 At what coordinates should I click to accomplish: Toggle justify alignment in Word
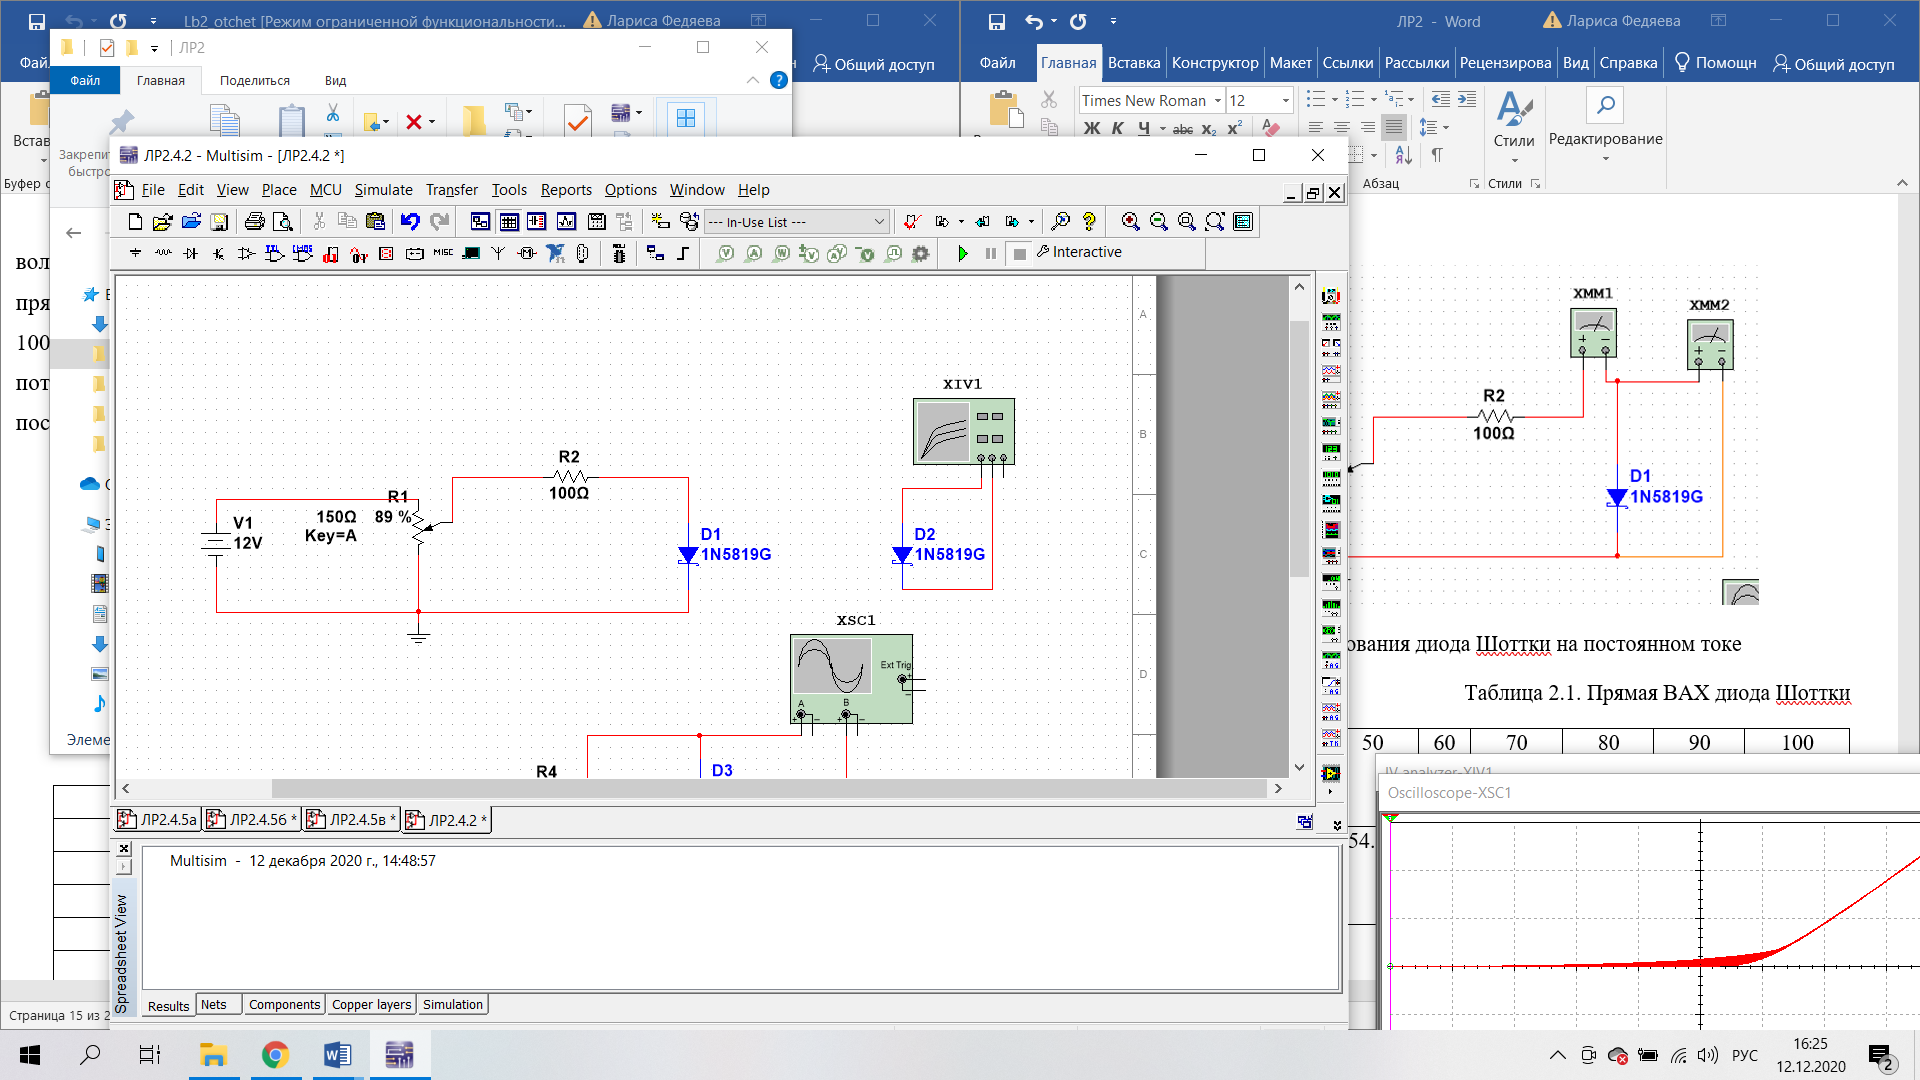(1393, 128)
